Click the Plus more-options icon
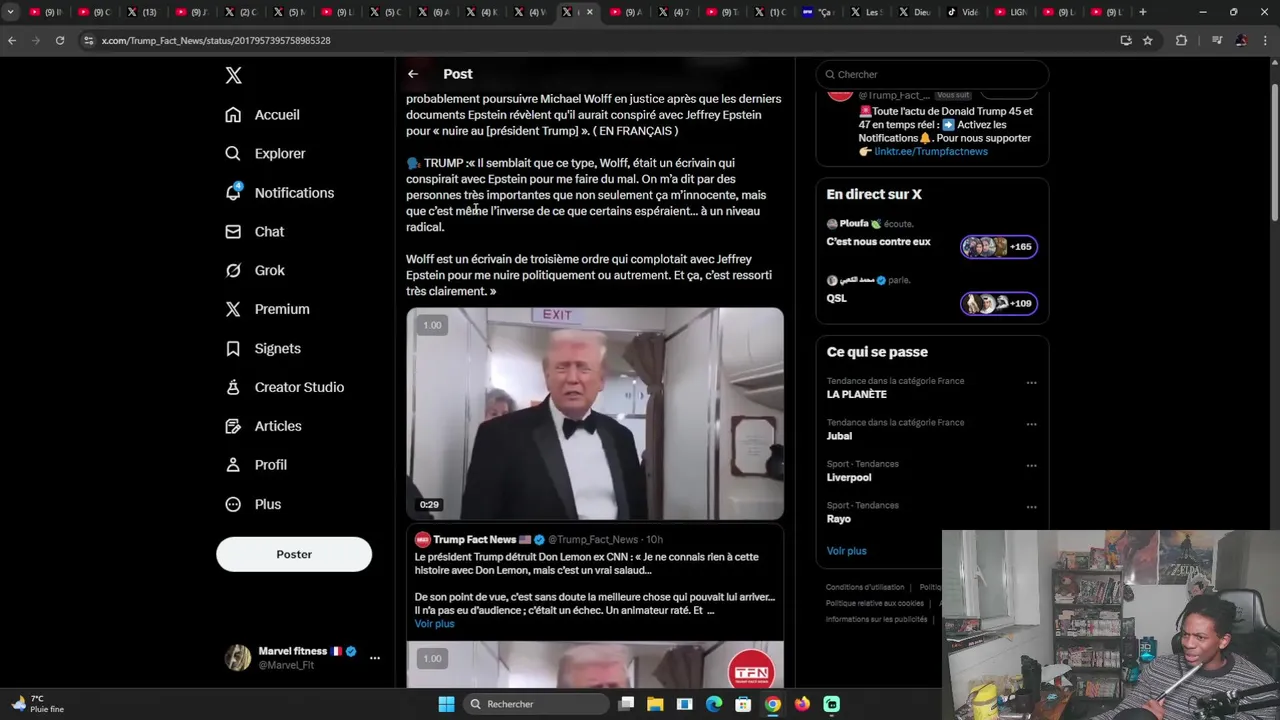Viewport: 1280px width, 720px height. [x=233, y=504]
